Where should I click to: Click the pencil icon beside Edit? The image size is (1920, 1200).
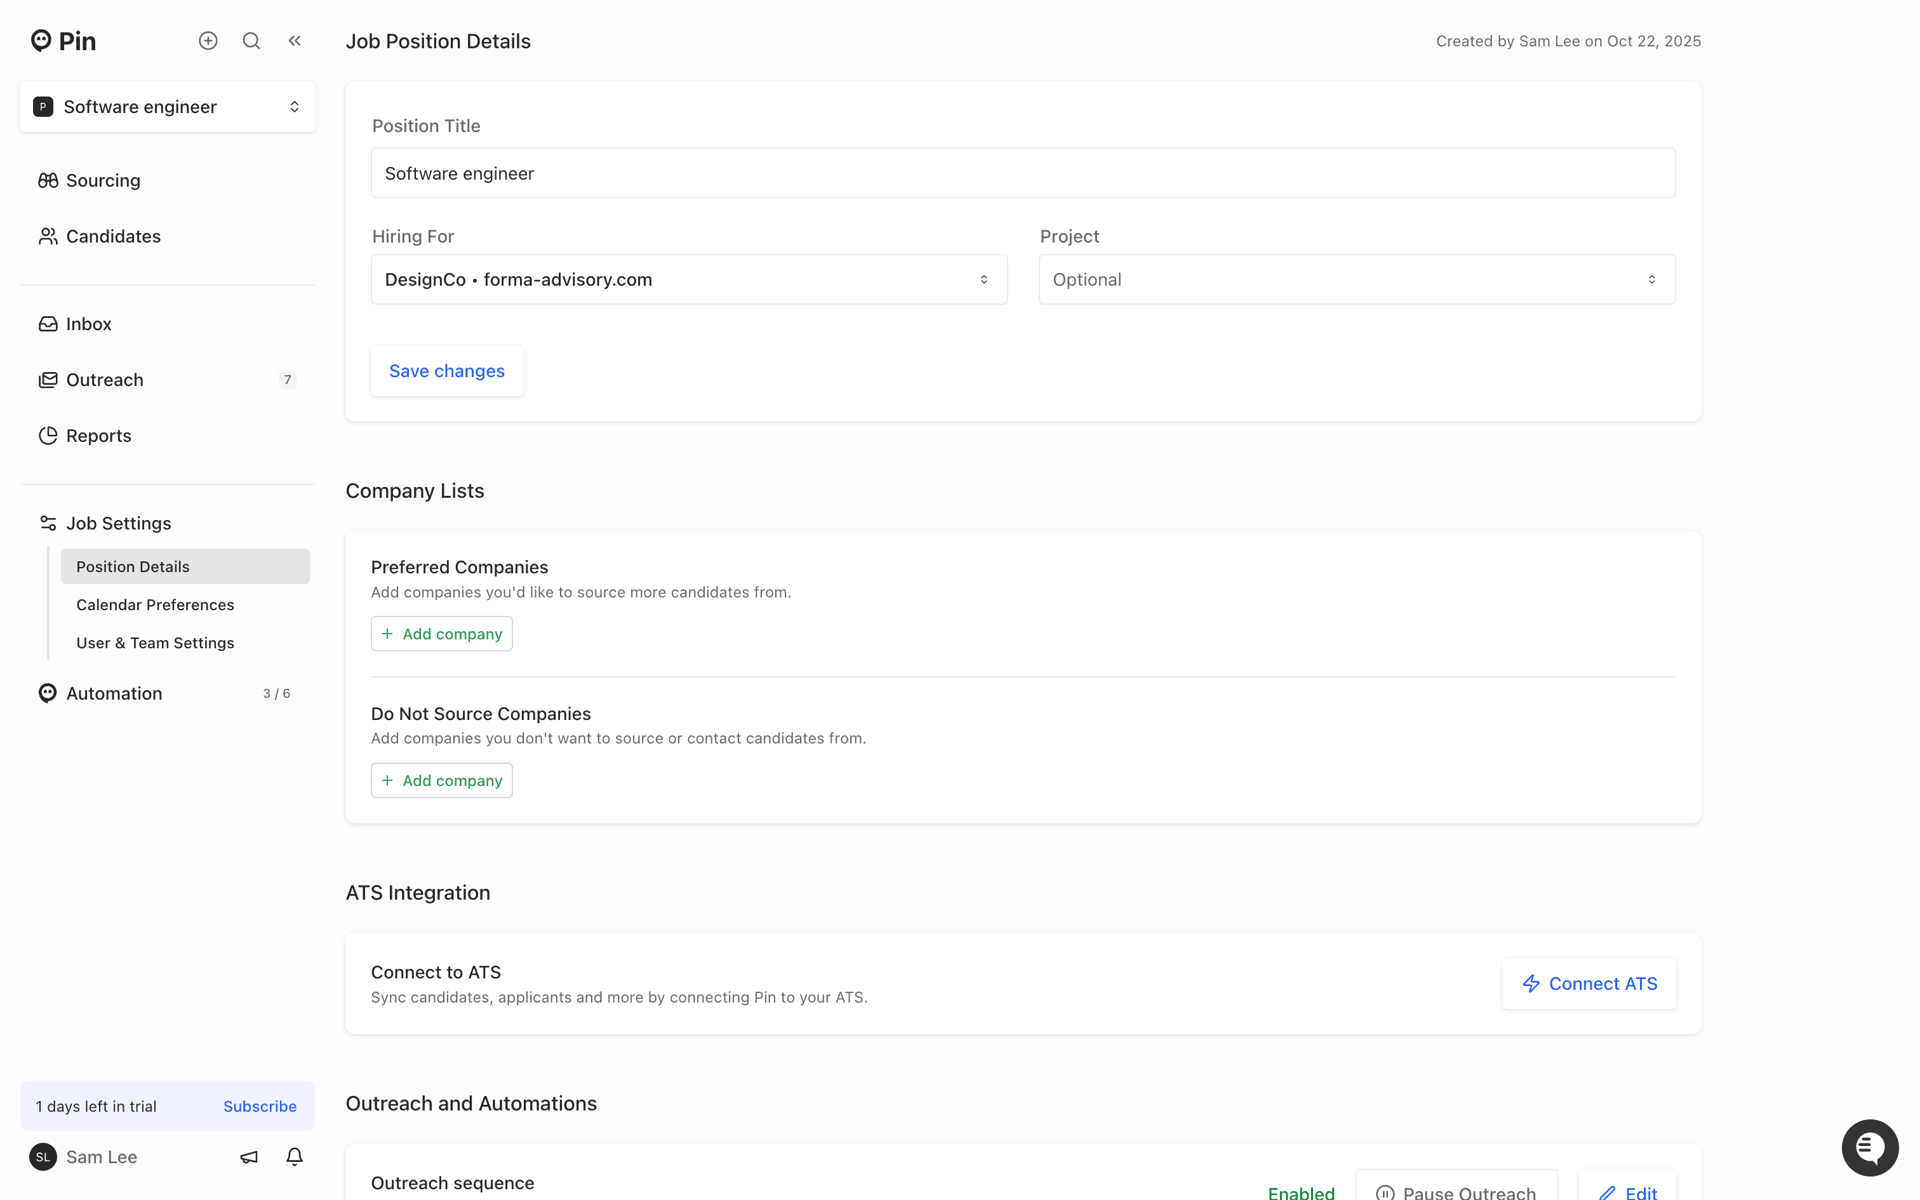1607,1192
